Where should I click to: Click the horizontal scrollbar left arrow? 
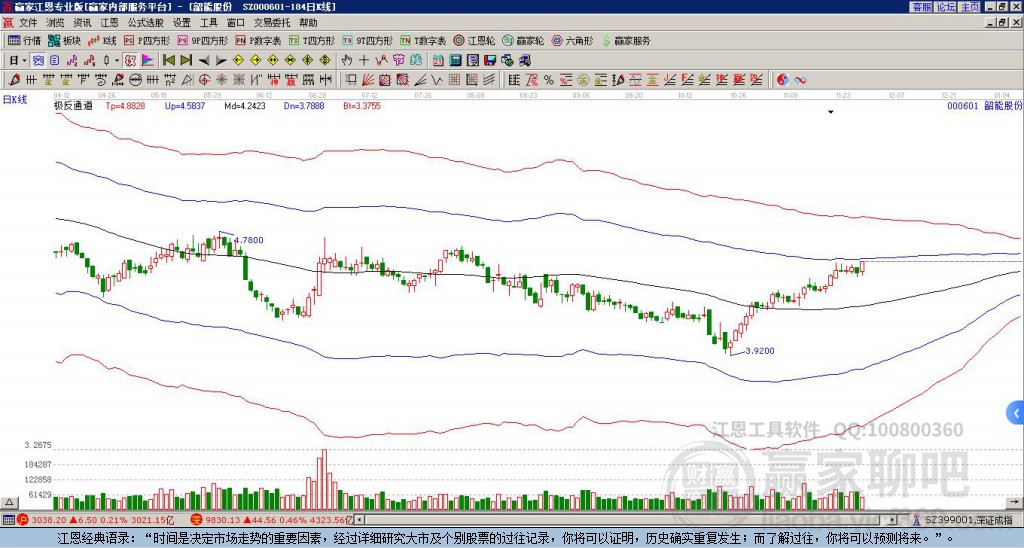pos(359,520)
